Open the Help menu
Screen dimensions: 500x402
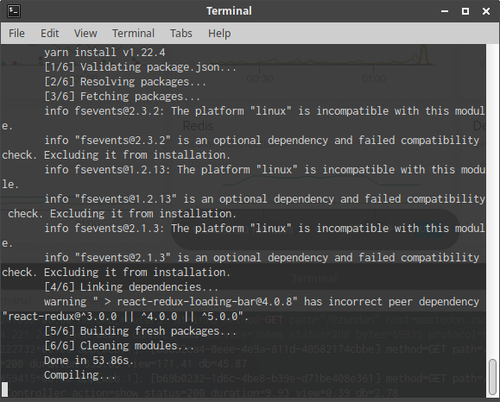219,33
